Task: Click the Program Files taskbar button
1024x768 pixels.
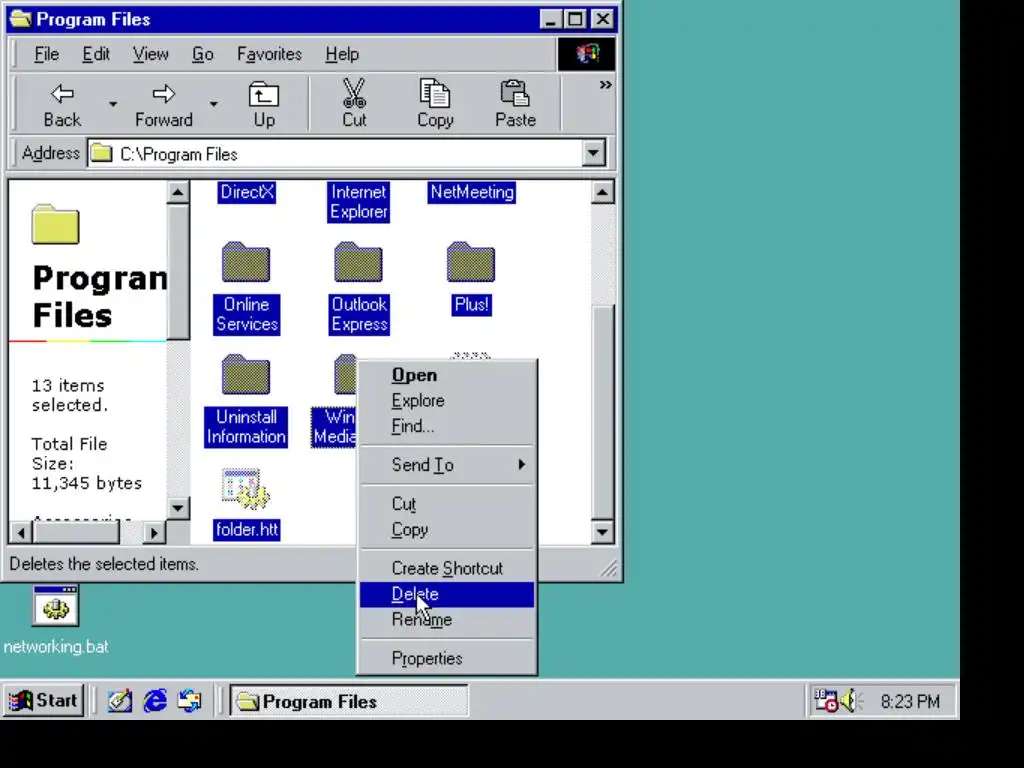Action: pos(349,701)
